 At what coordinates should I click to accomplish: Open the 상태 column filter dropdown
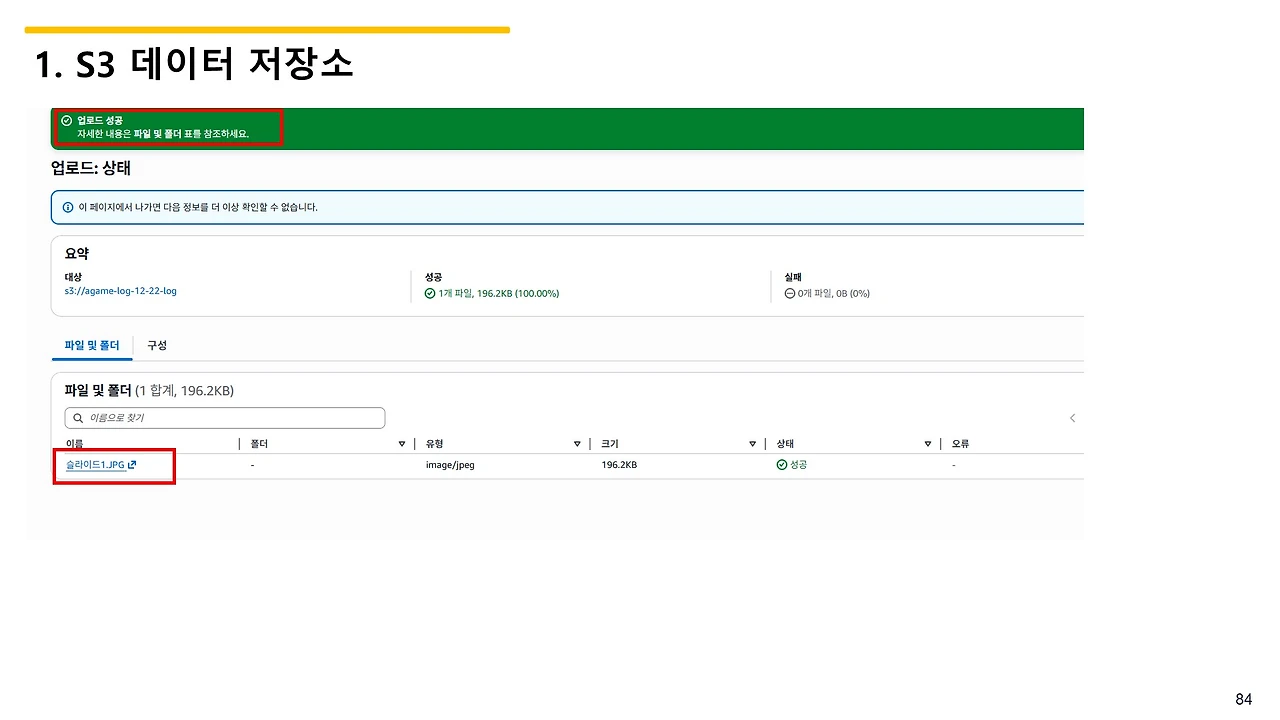928,443
